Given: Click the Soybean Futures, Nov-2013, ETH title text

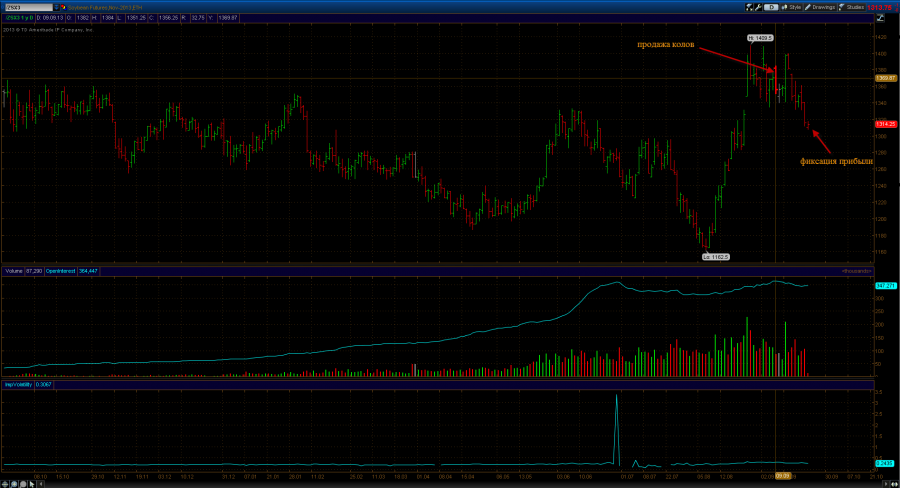Looking at the screenshot, I should click(x=105, y=7).
